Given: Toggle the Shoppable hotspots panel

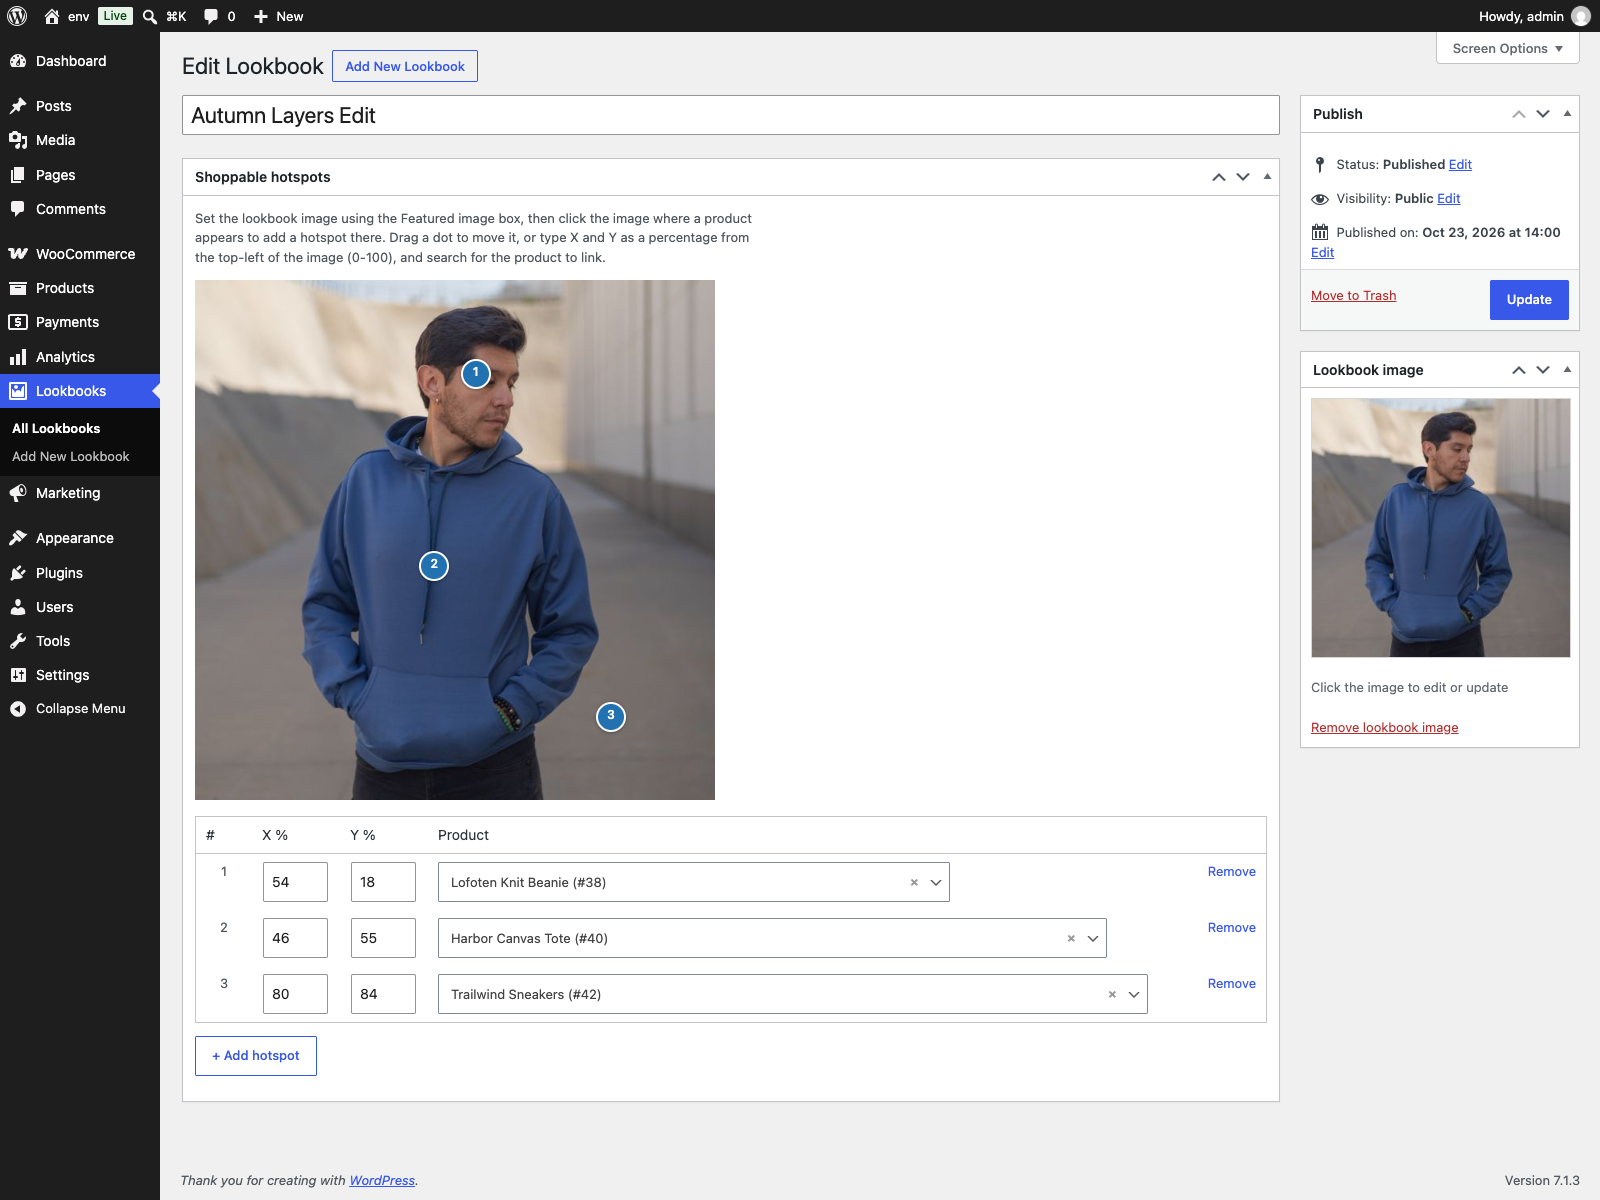Looking at the screenshot, I should (x=1267, y=177).
